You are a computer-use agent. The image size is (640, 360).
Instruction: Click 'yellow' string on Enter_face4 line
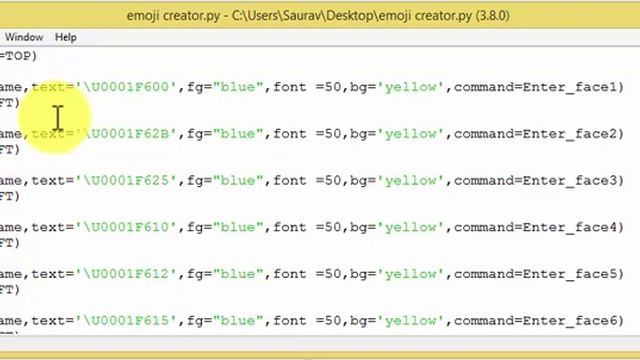[x=411, y=227]
